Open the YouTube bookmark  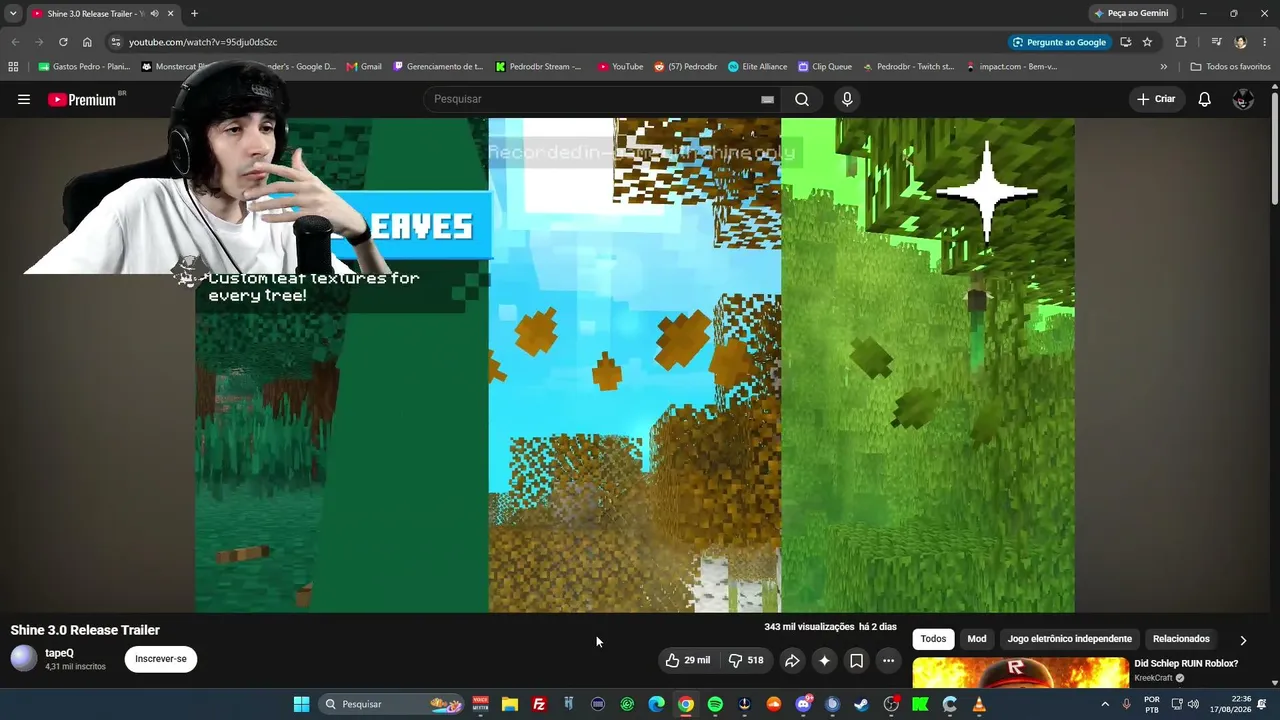620,67
